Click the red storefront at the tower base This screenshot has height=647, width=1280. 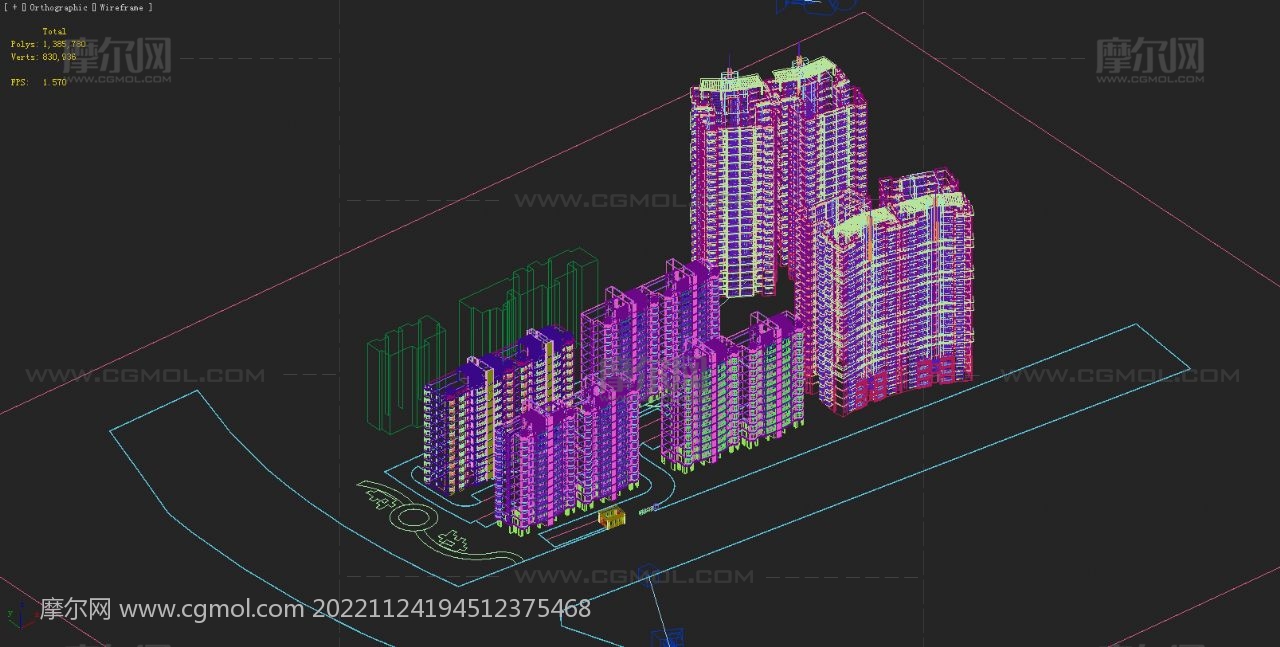coord(905,380)
